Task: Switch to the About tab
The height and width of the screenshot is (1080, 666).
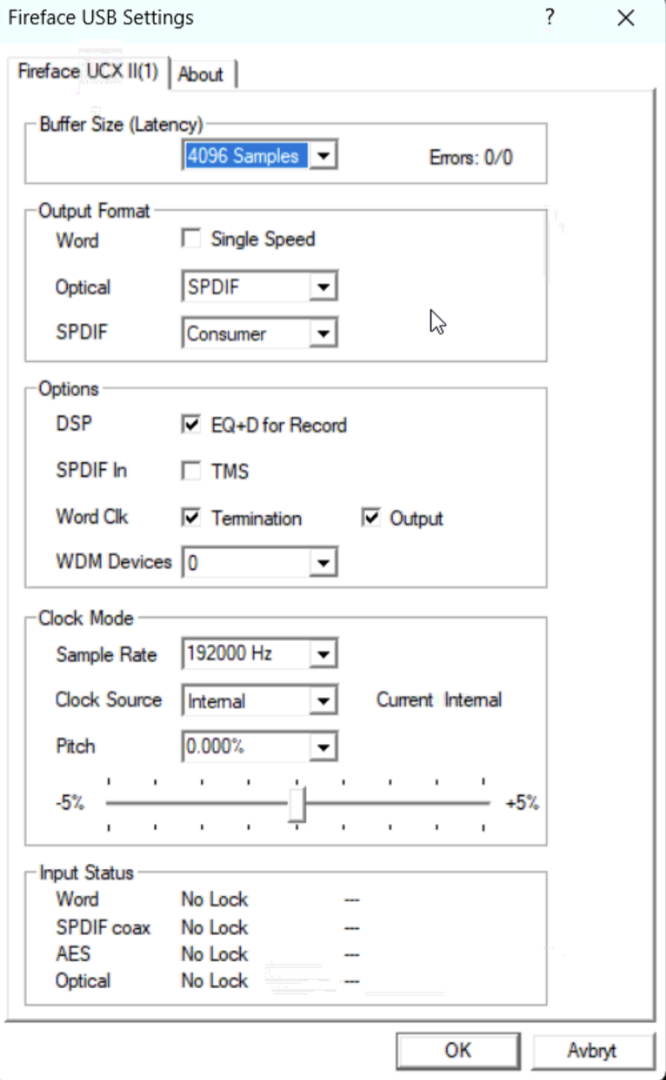Action: point(200,74)
